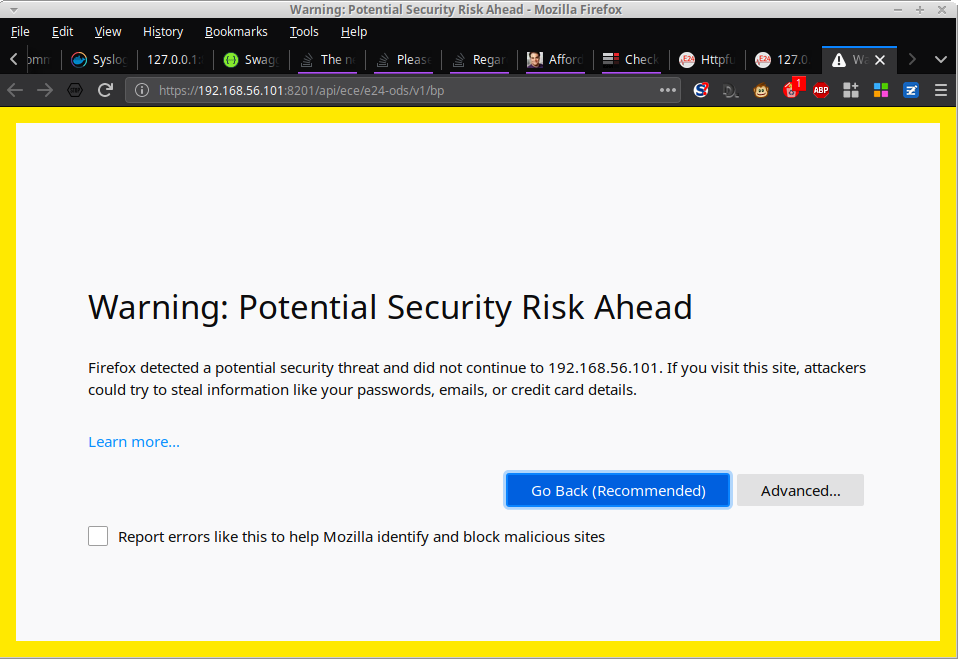This screenshot has width=958, height=659.
Task: Follow the Learn more… link
Action: pyautogui.click(x=134, y=442)
